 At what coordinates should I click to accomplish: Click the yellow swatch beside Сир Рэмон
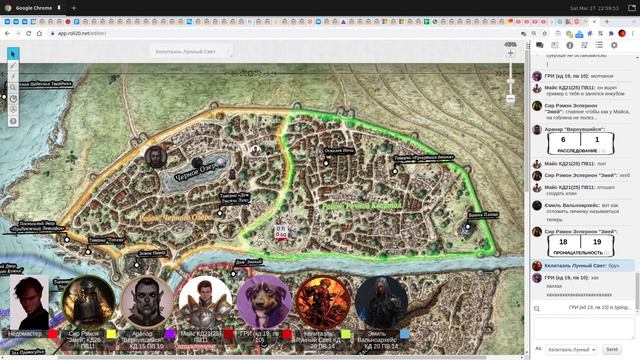pyautogui.click(x=111, y=334)
